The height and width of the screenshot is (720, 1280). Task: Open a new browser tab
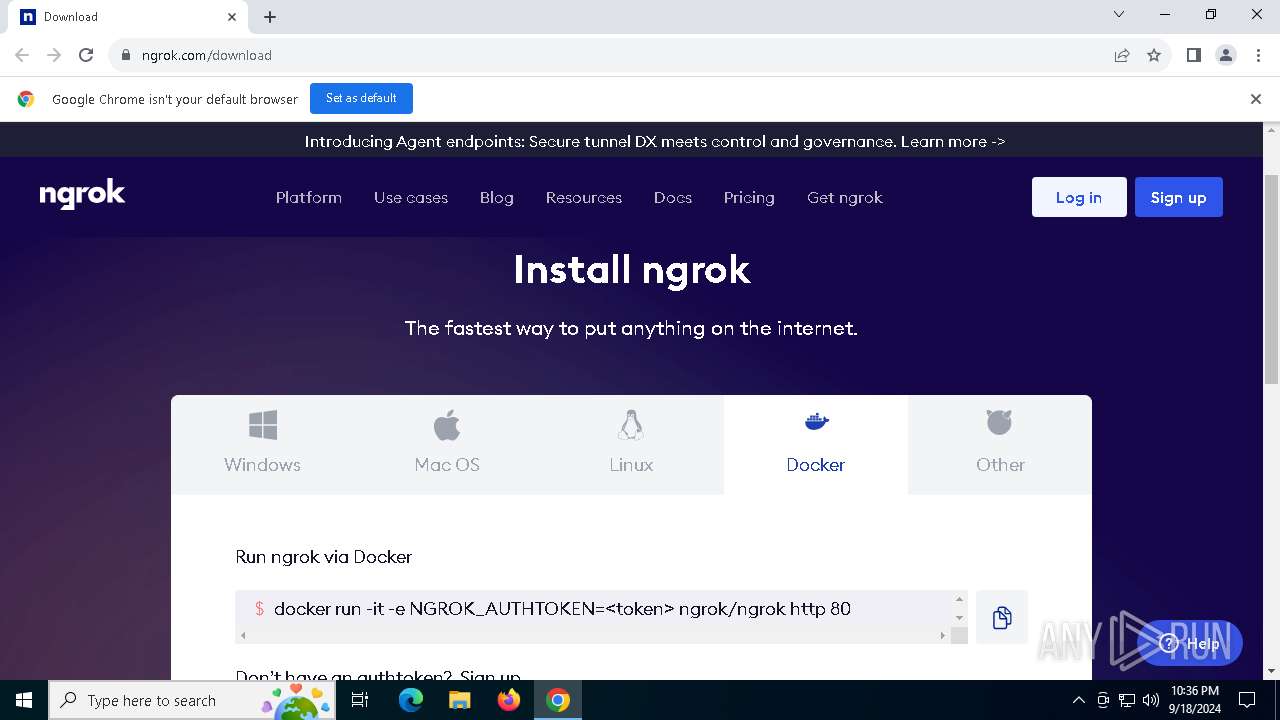click(270, 17)
